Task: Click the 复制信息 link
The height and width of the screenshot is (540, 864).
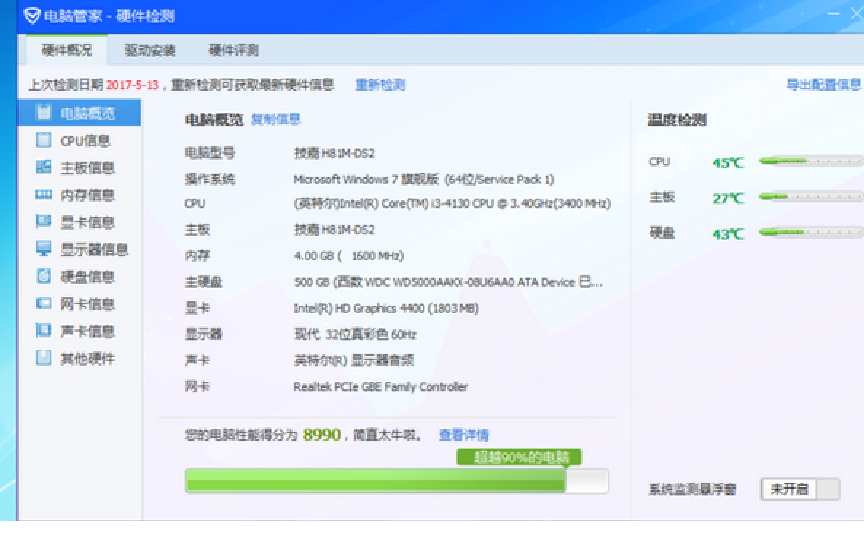Action: [x=276, y=119]
